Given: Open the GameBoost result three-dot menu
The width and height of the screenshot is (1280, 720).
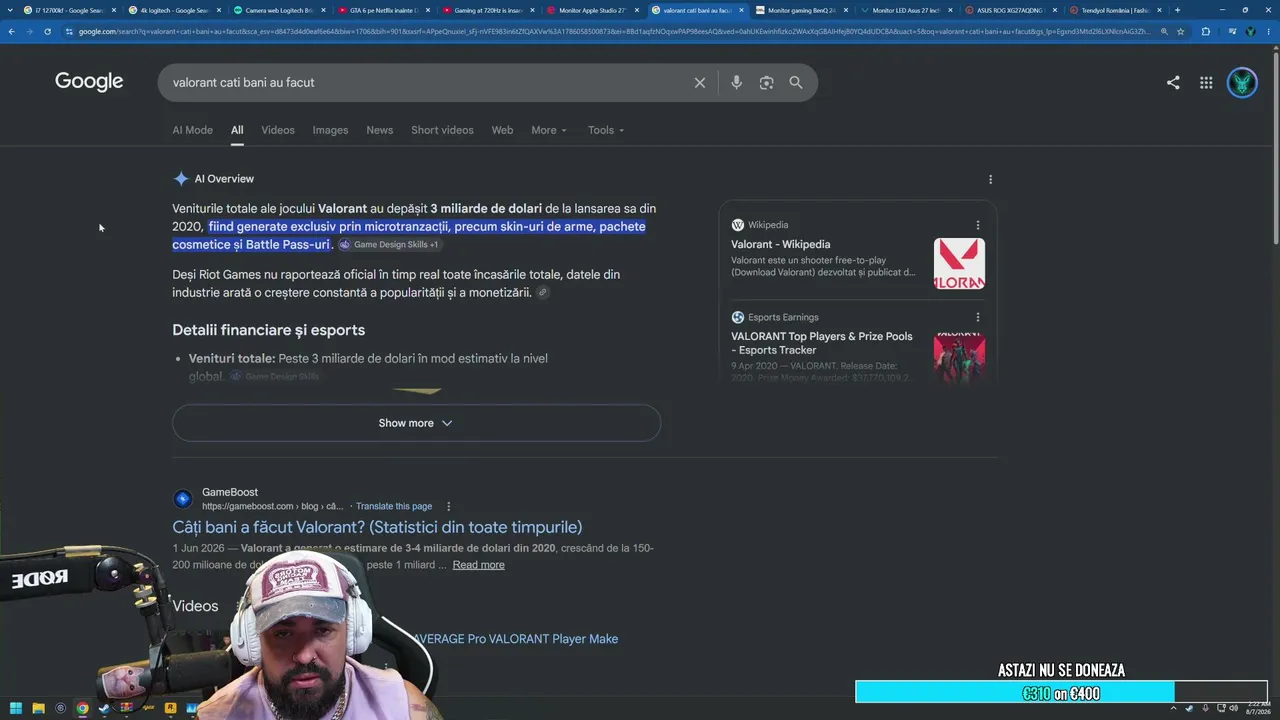Looking at the screenshot, I should pos(449,506).
